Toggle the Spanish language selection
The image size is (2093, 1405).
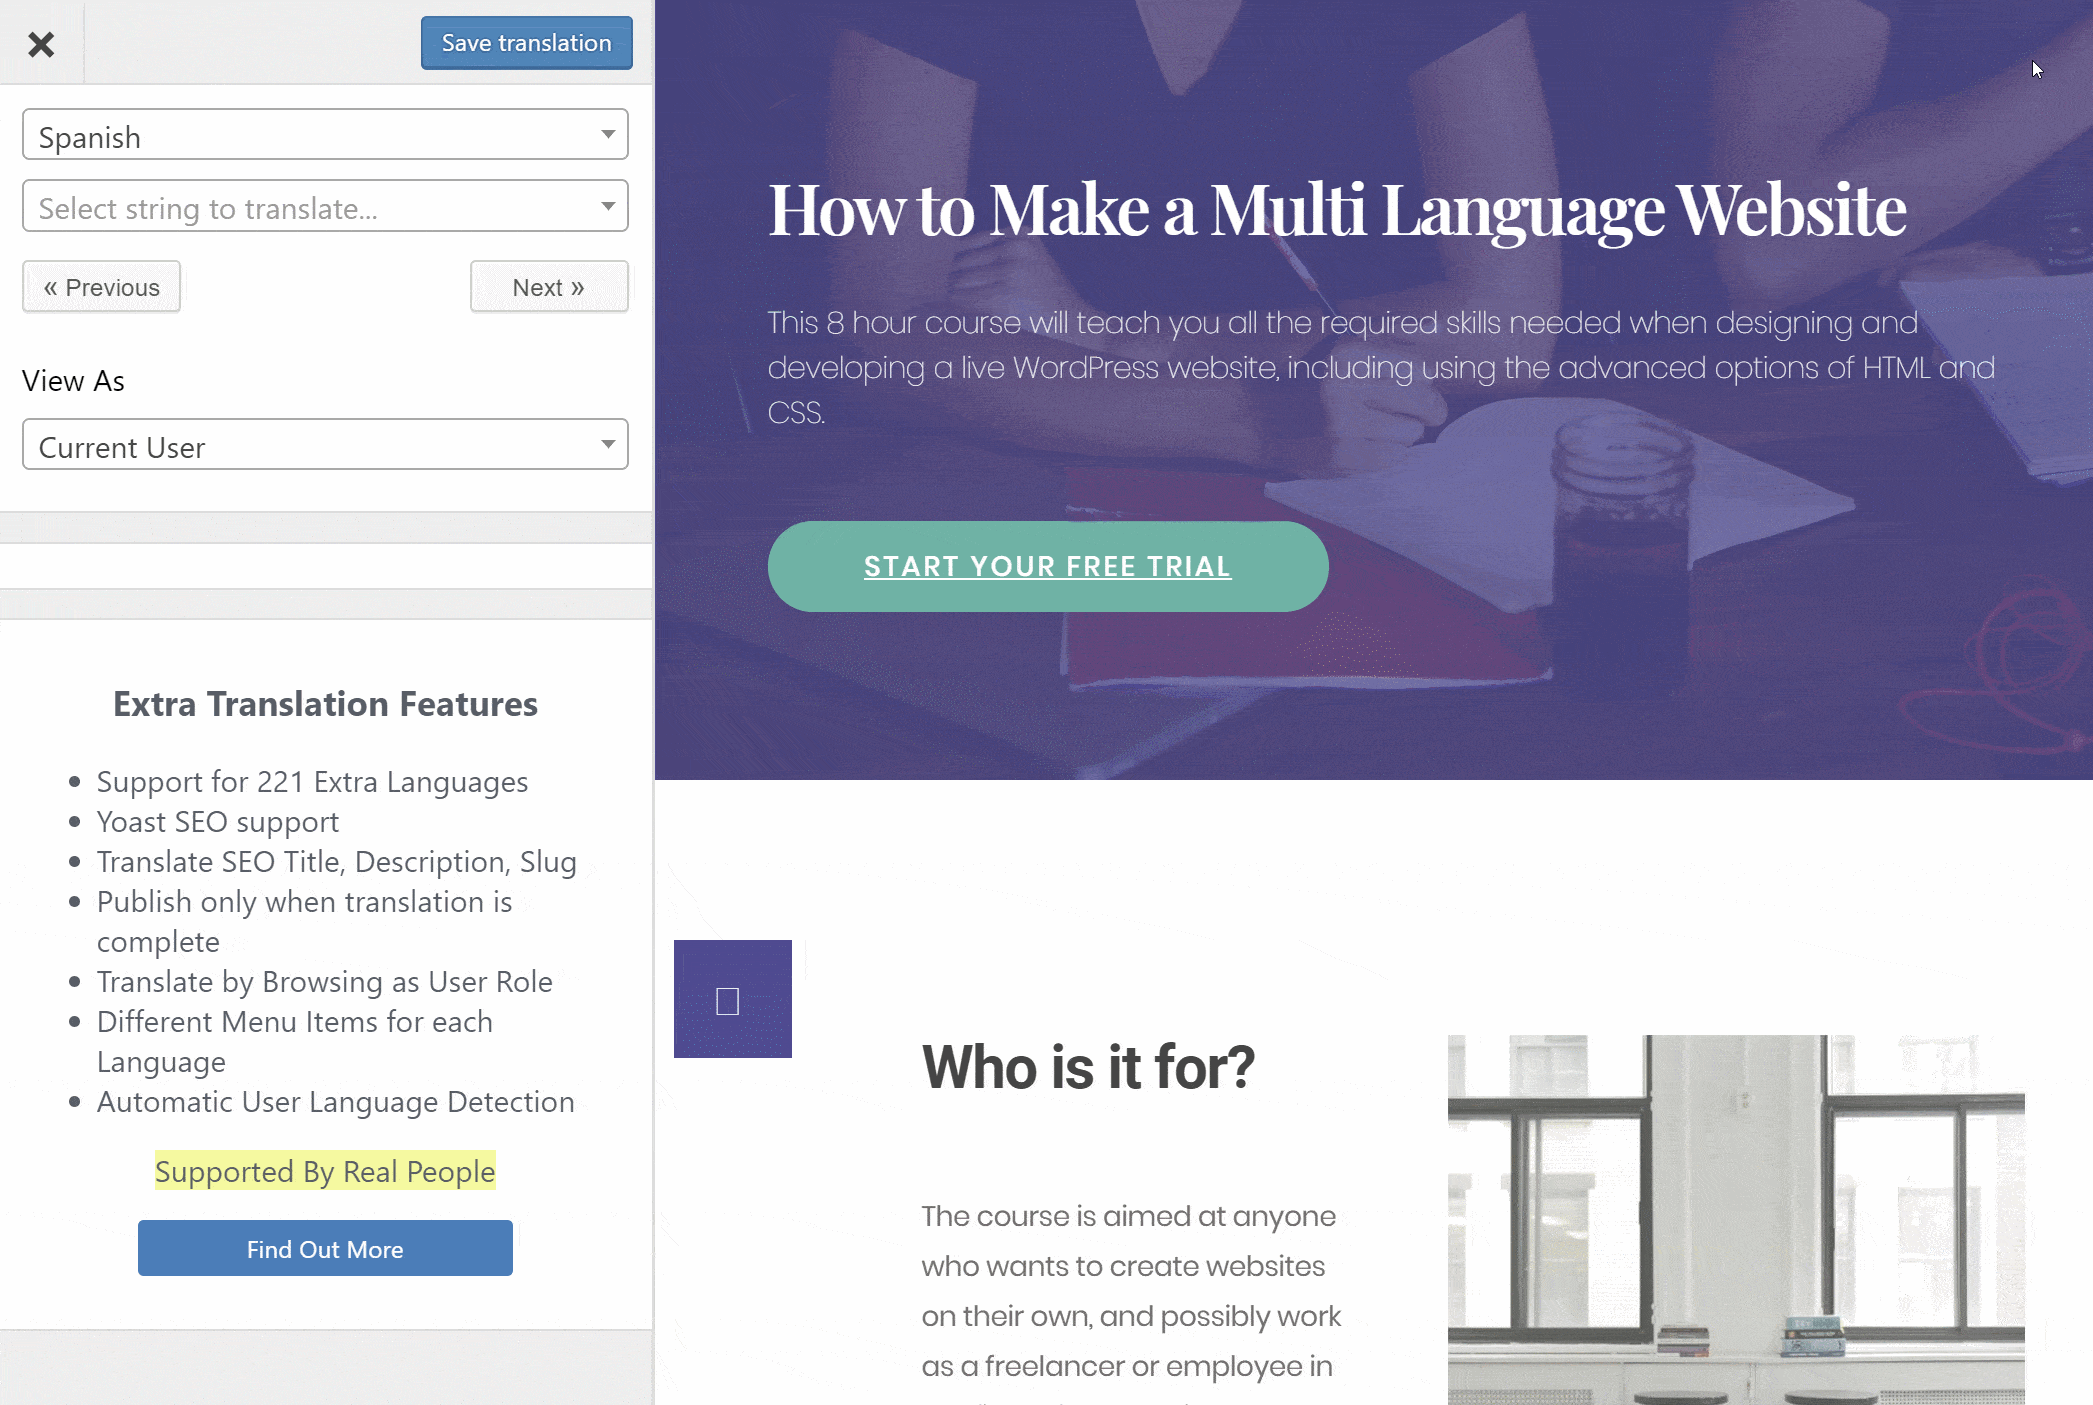[325, 136]
